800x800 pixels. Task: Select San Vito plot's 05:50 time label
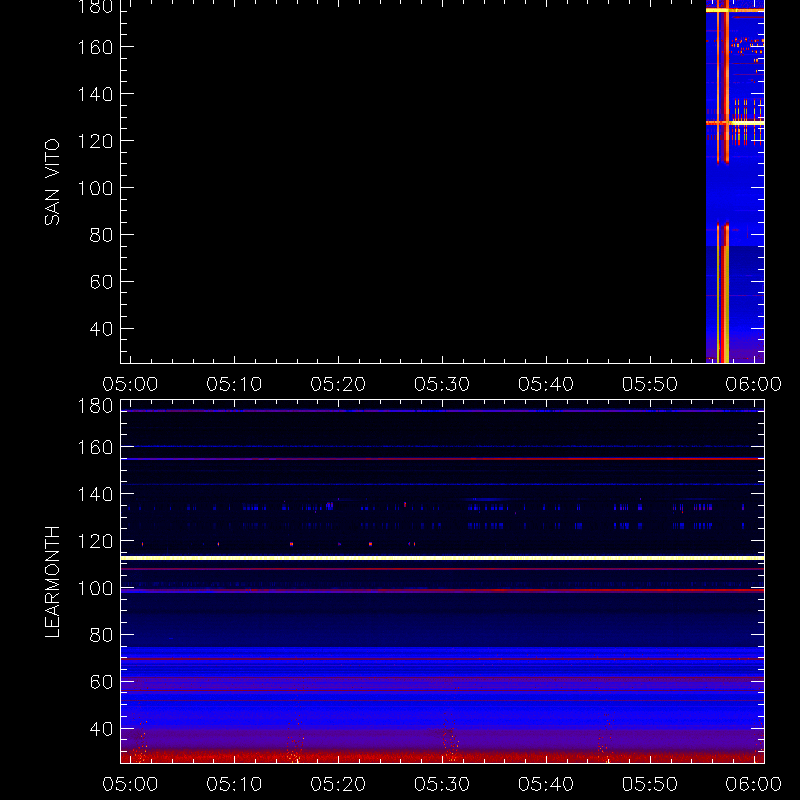tap(650, 384)
